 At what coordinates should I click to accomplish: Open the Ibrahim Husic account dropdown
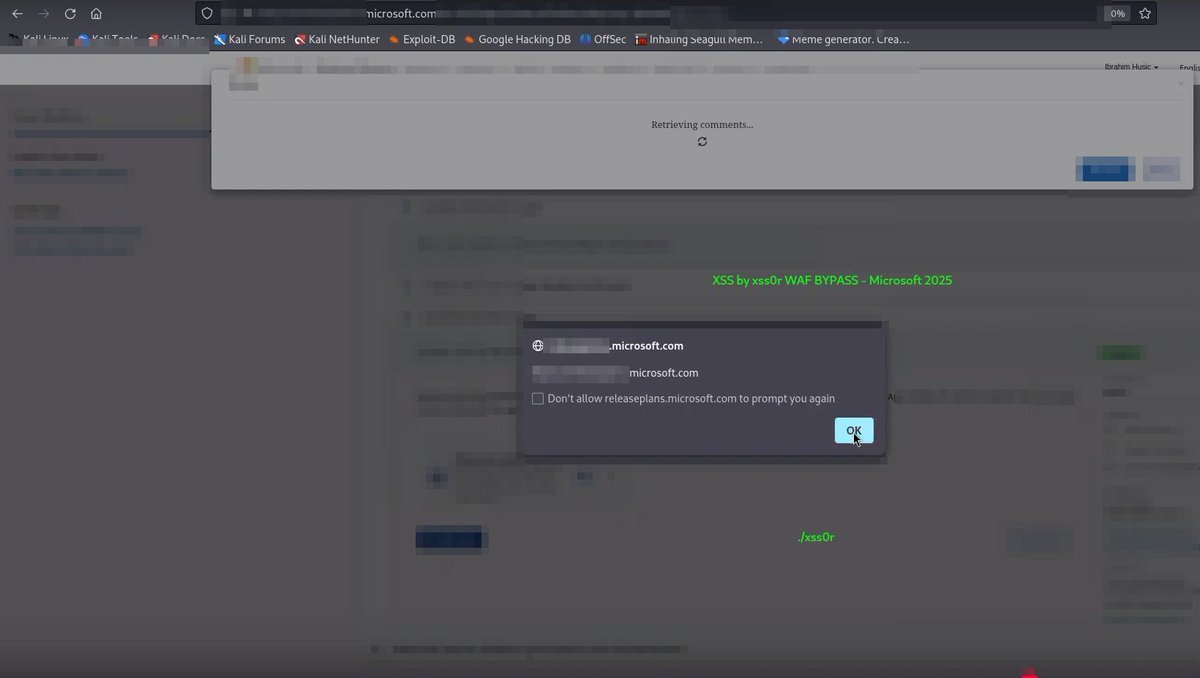[x=1127, y=67]
